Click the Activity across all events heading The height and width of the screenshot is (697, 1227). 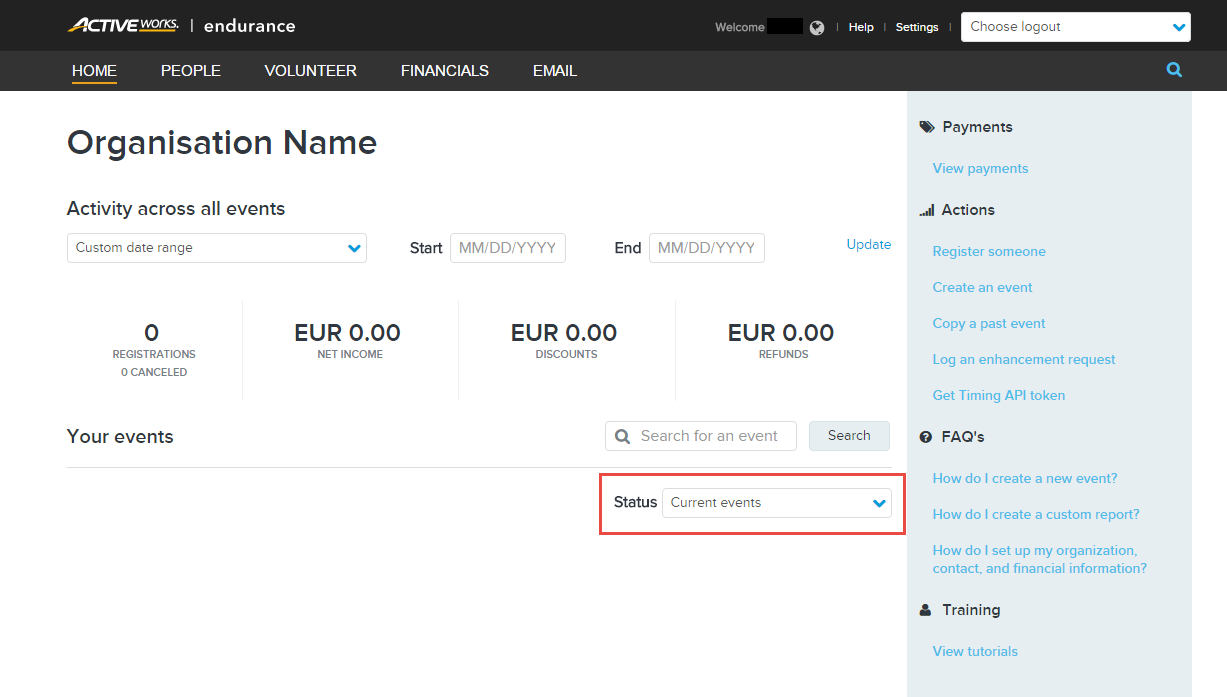[x=176, y=209]
